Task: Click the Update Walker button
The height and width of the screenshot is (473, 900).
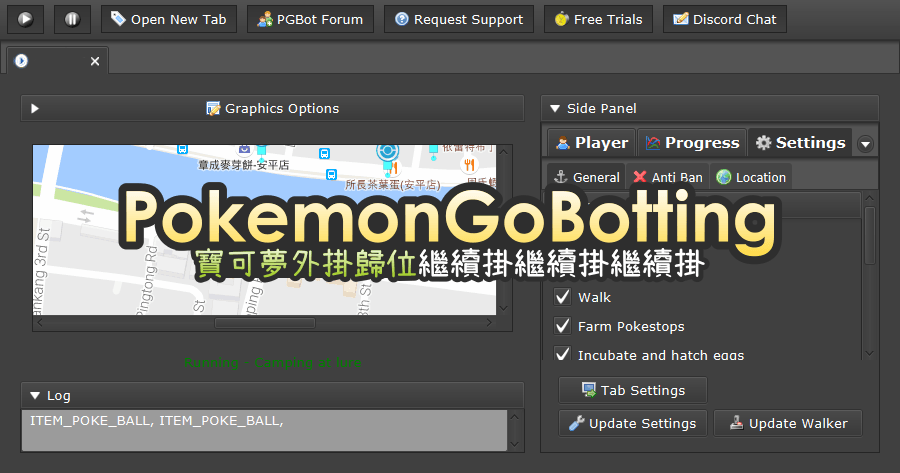Action: point(788,424)
